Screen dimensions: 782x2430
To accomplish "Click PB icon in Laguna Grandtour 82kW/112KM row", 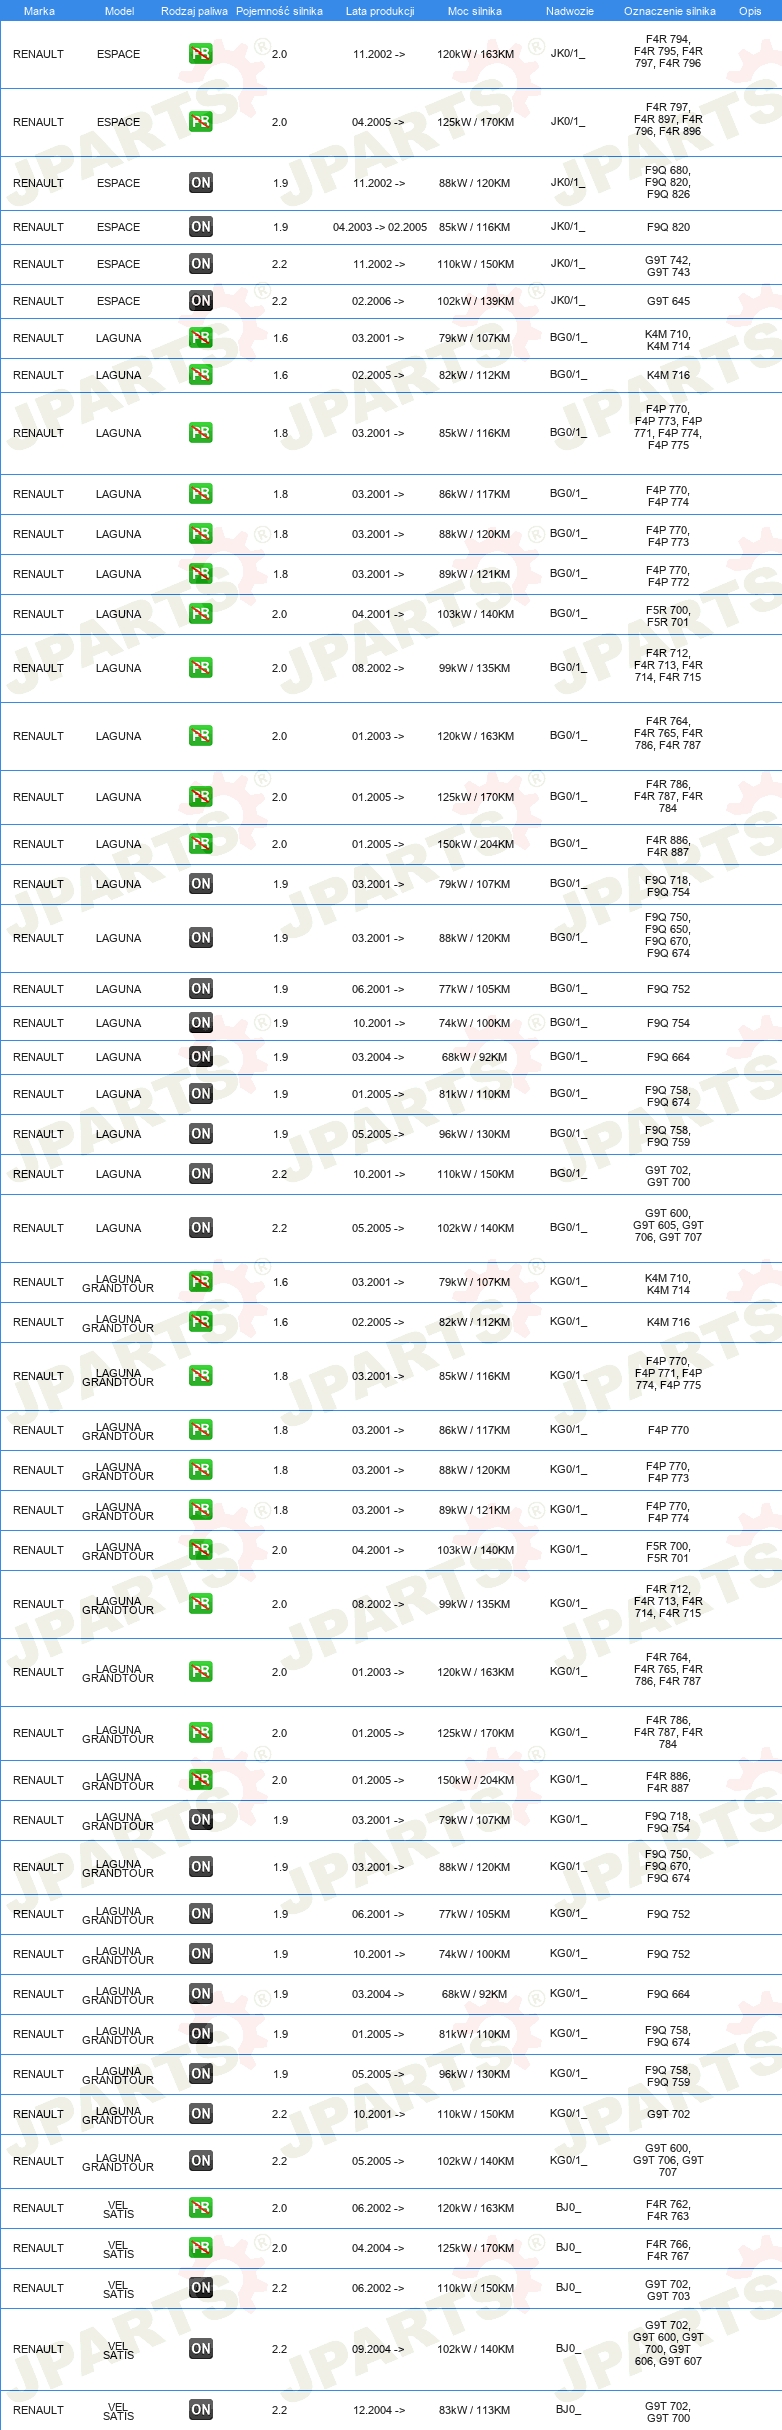I will (201, 1322).
